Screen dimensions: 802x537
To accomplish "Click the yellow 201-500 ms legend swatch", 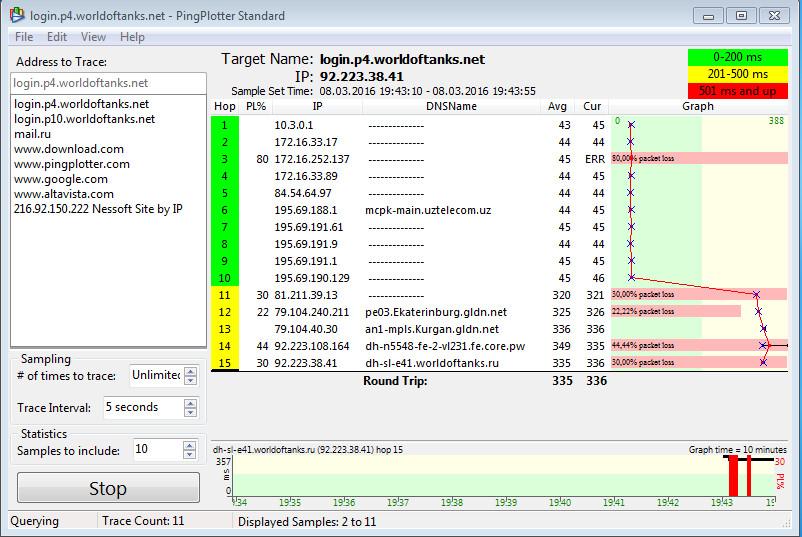I will (x=738, y=74).
